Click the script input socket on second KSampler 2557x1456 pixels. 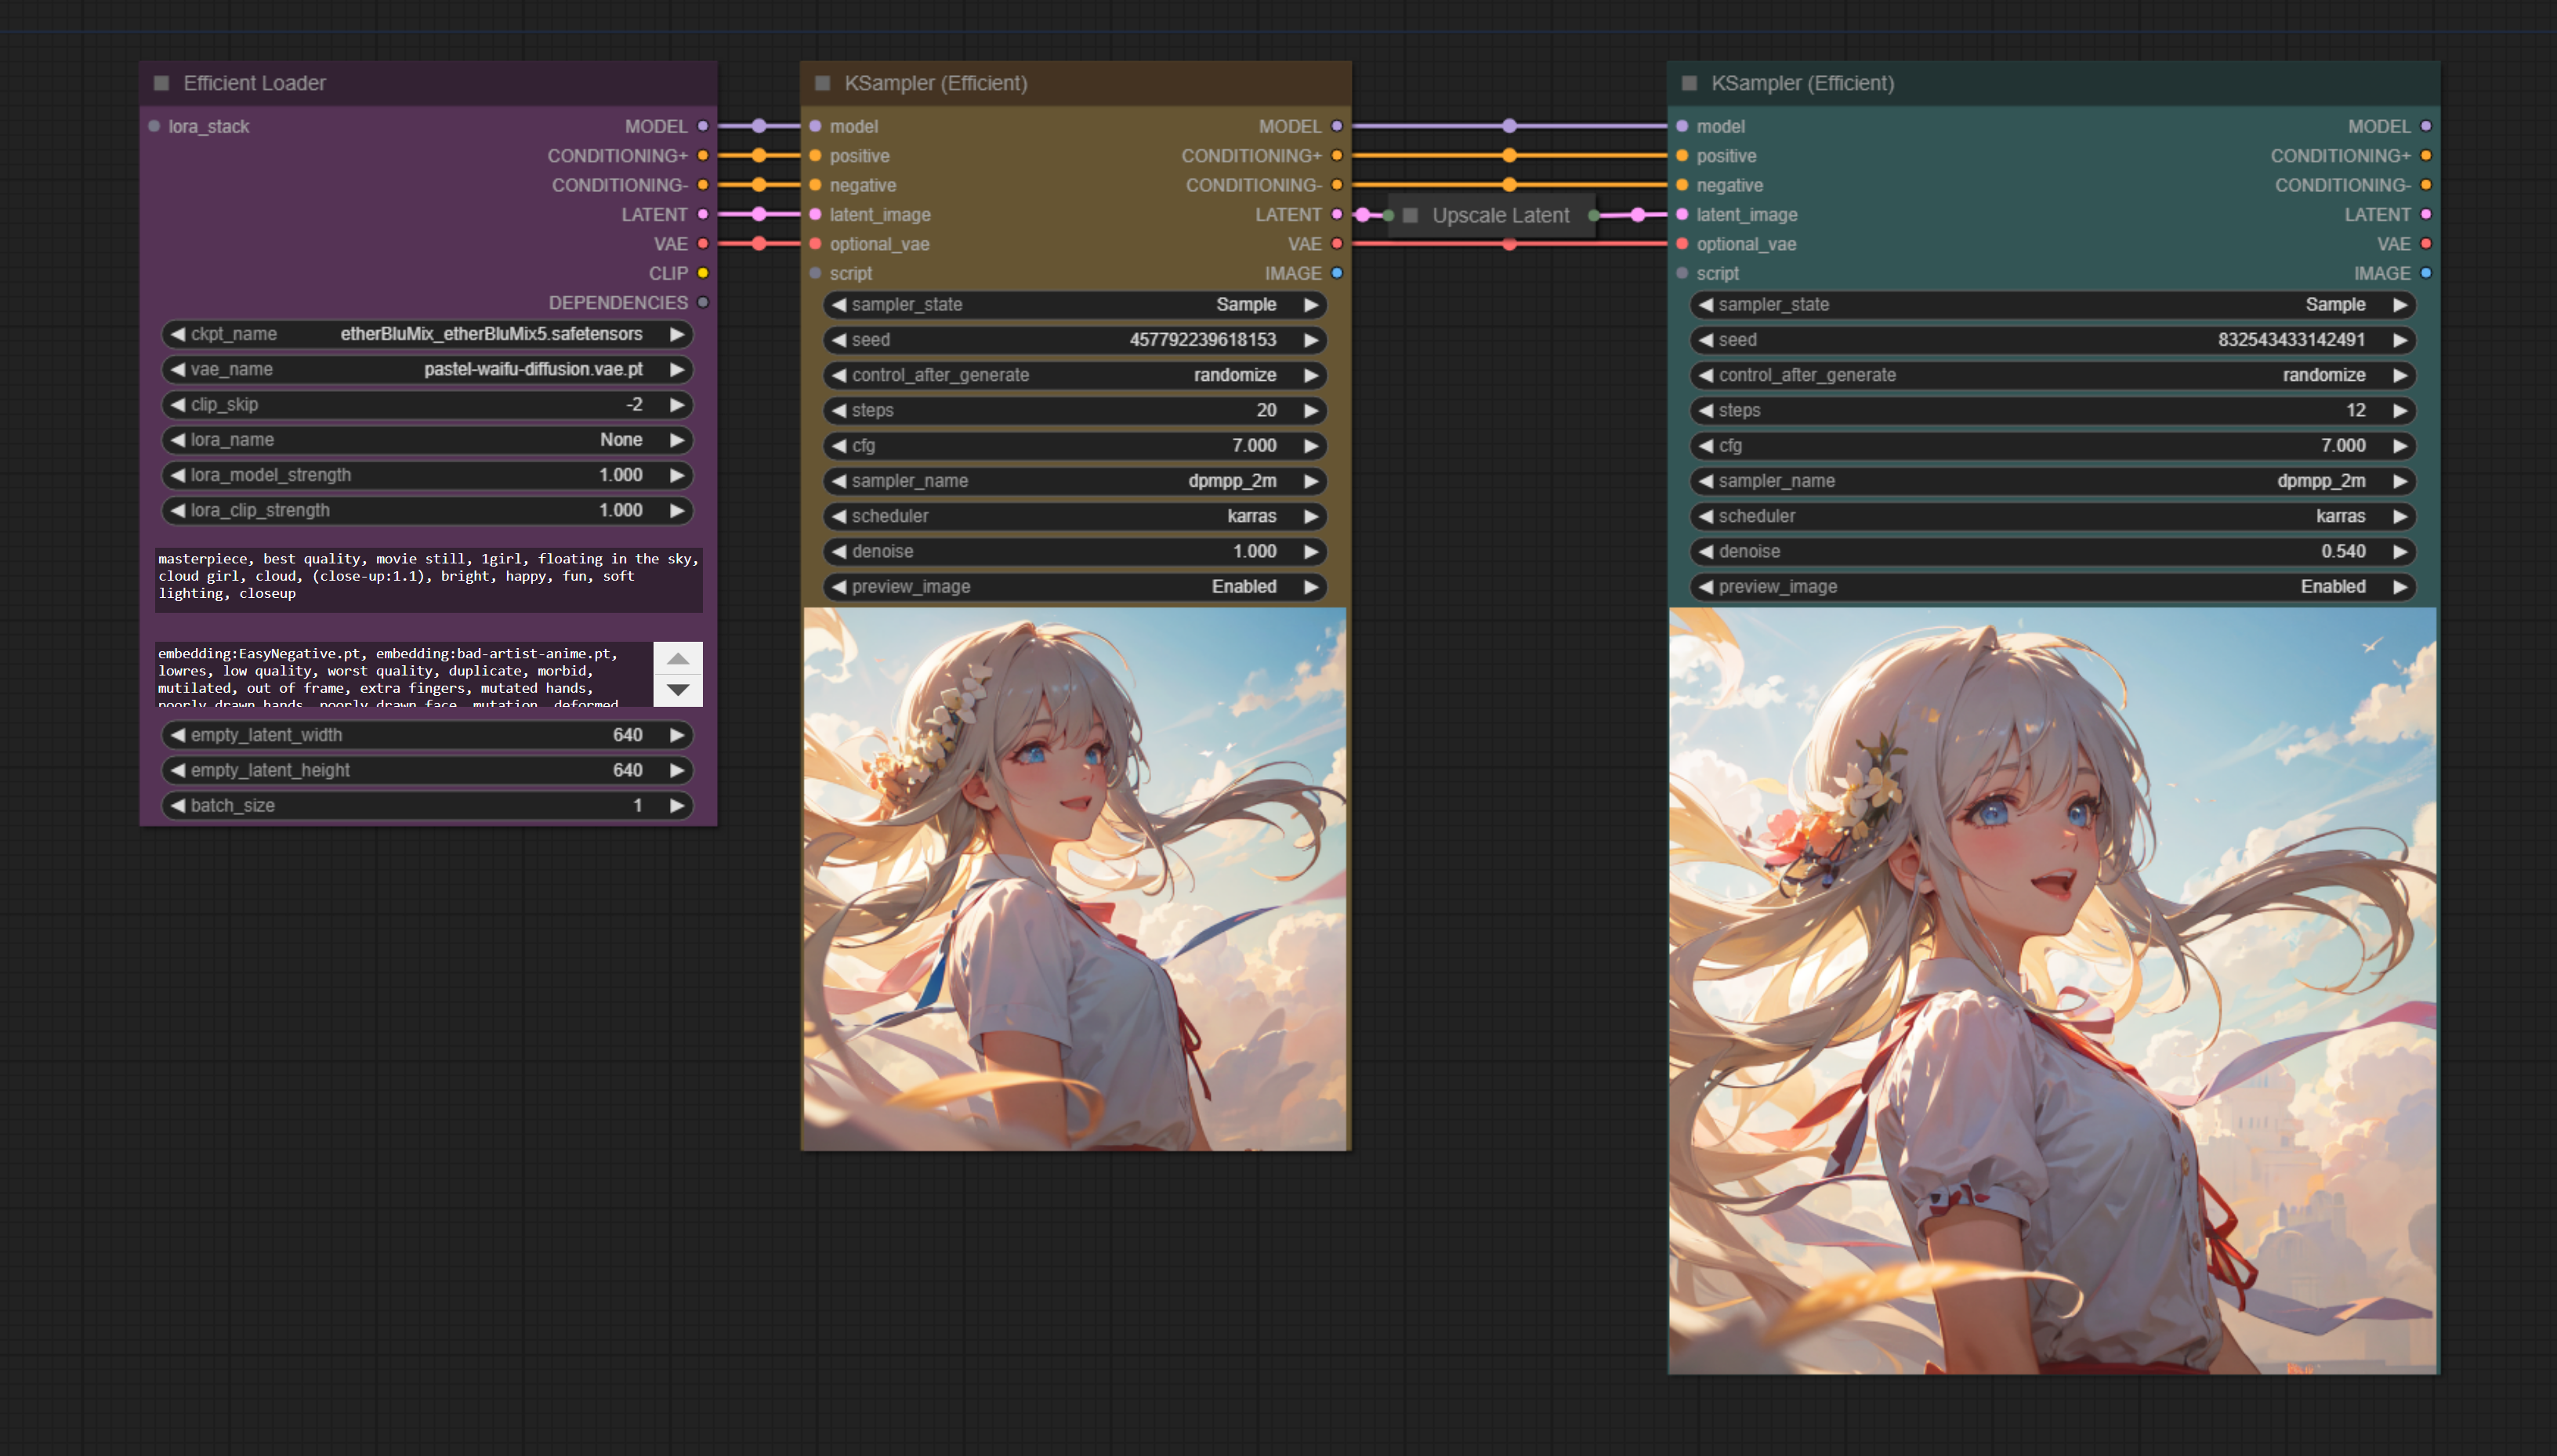(1682, 273)
